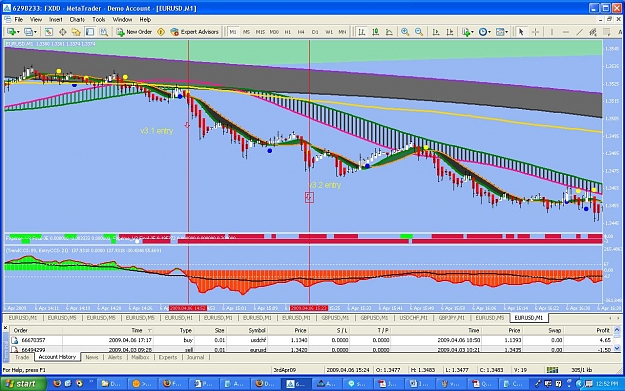Viewport: 625px width, 391px height.
Task: Open the Market Watch window icon
Action: (x=49, y=32)
